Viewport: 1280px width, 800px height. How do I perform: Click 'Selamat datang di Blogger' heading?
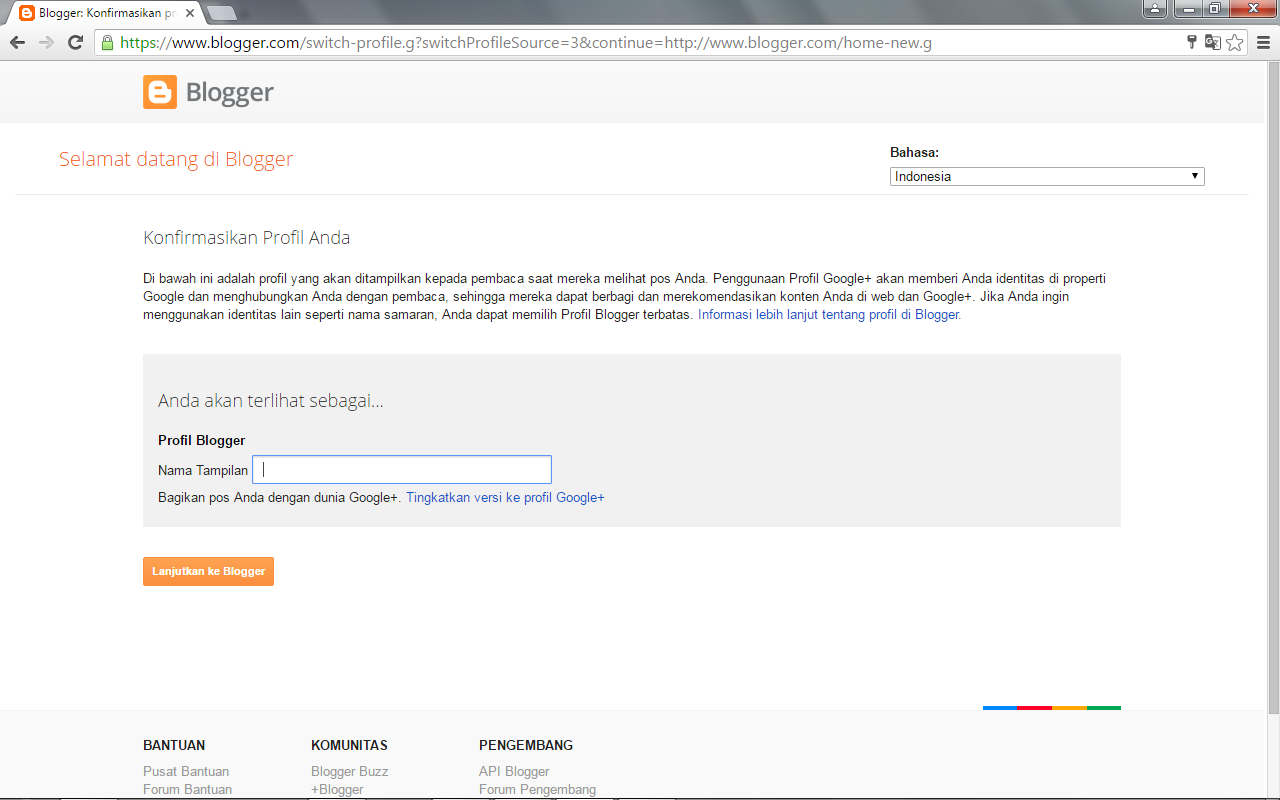(x=176, y=159)
